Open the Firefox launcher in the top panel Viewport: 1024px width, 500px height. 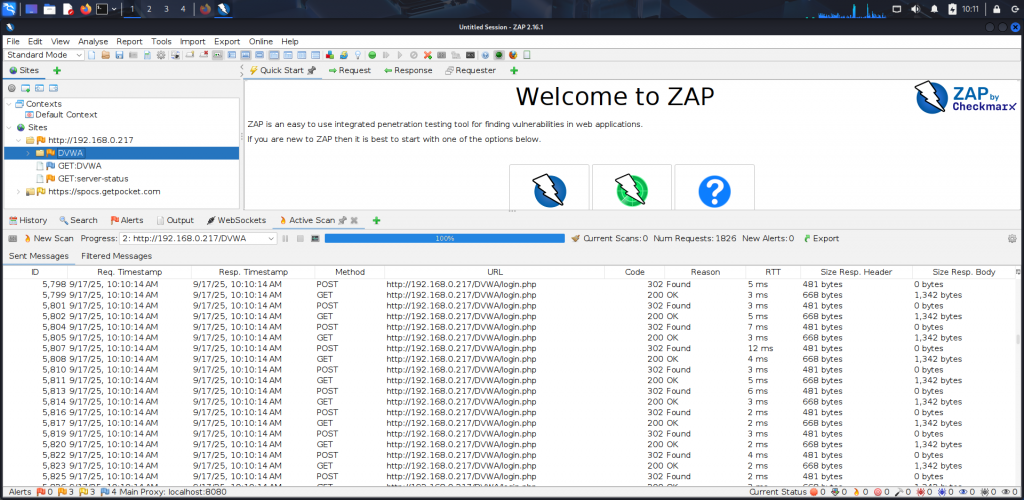coord(86,9)
